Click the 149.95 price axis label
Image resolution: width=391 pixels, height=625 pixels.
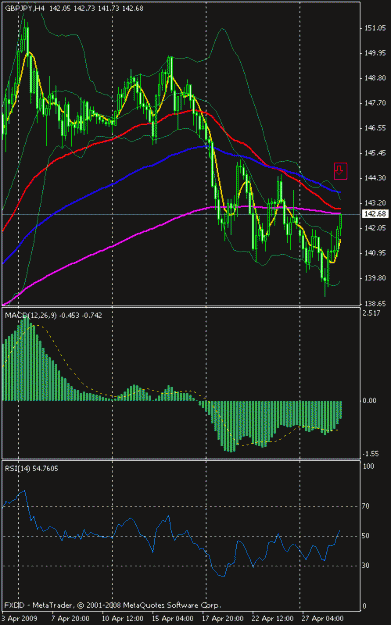375,53
